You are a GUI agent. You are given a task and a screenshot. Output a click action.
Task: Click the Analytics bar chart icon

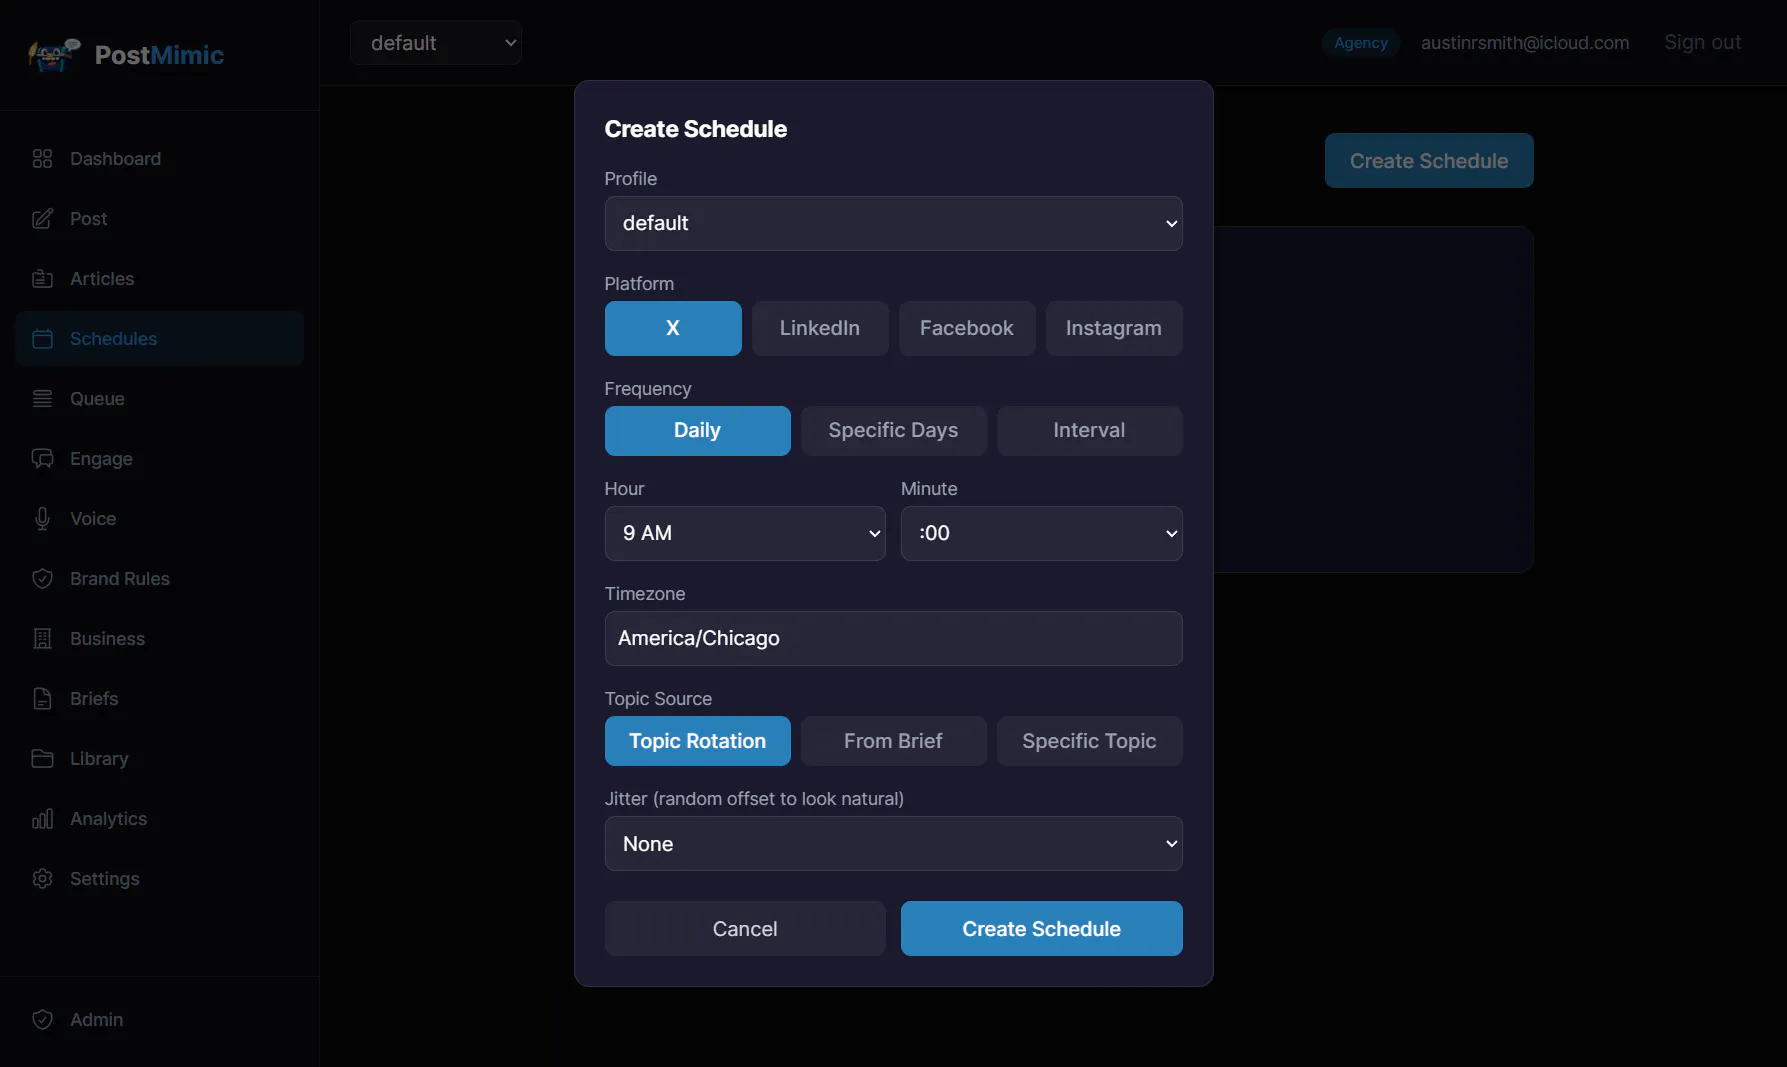point(42,819)
